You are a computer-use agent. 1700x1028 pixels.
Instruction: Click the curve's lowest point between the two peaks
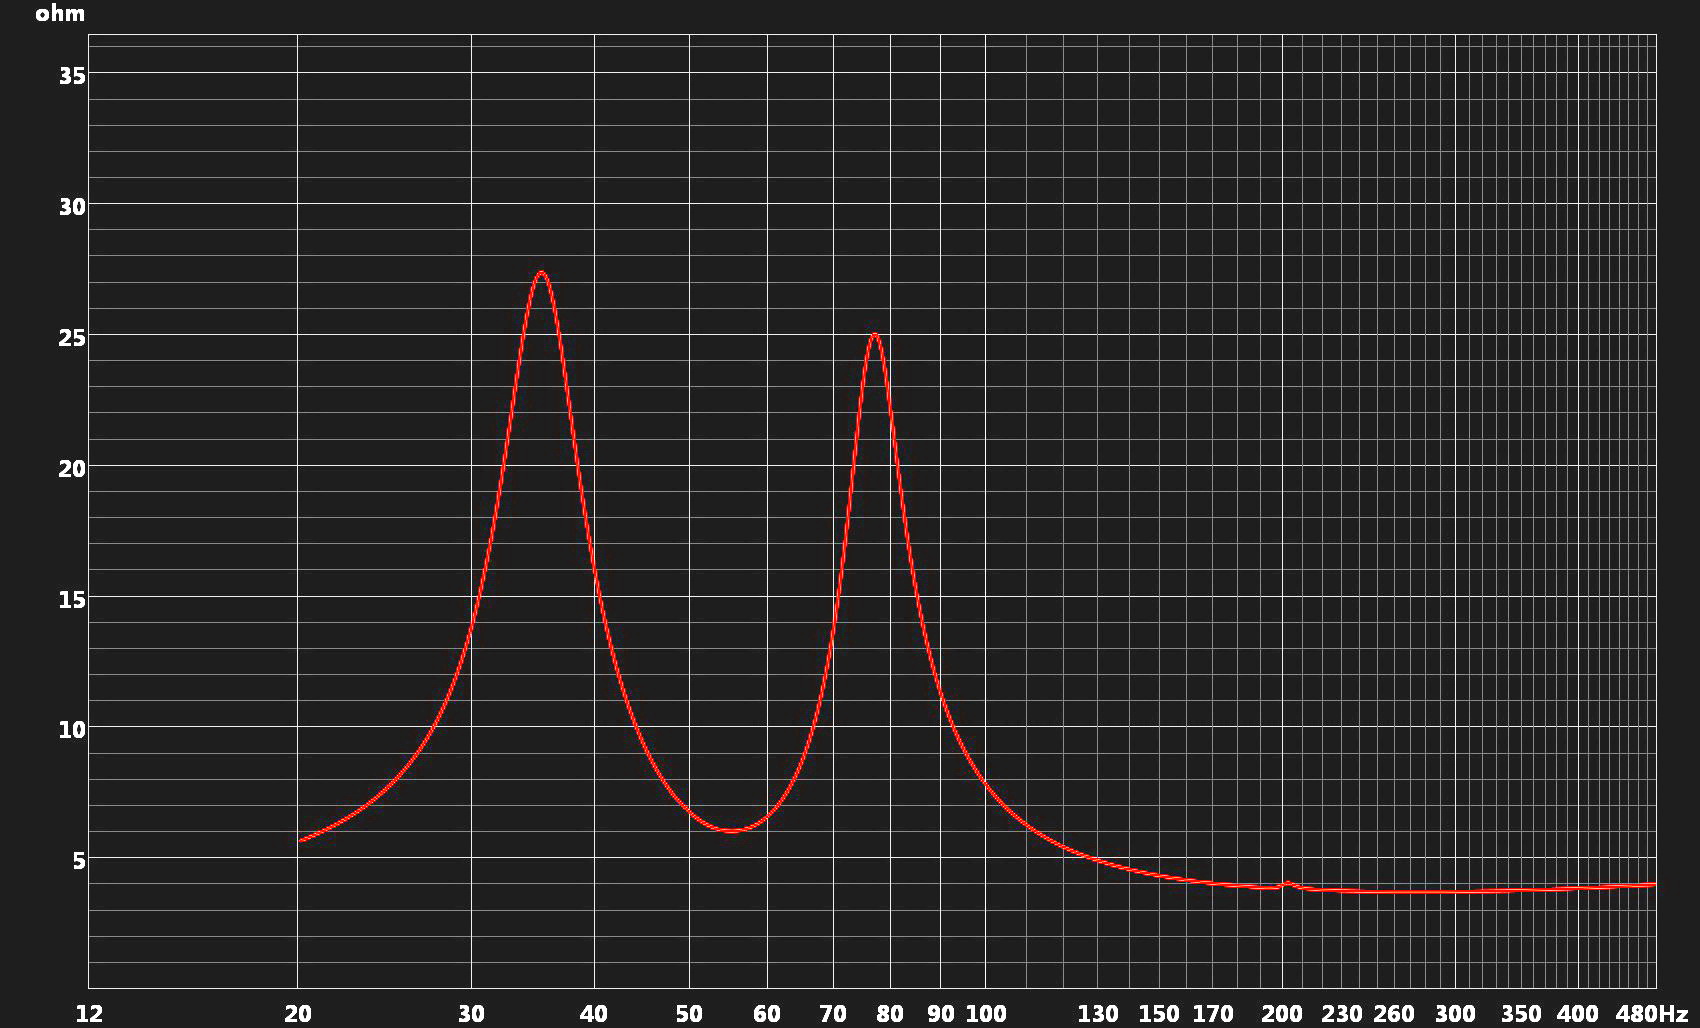pyautogui.click(x=733, y=830)
